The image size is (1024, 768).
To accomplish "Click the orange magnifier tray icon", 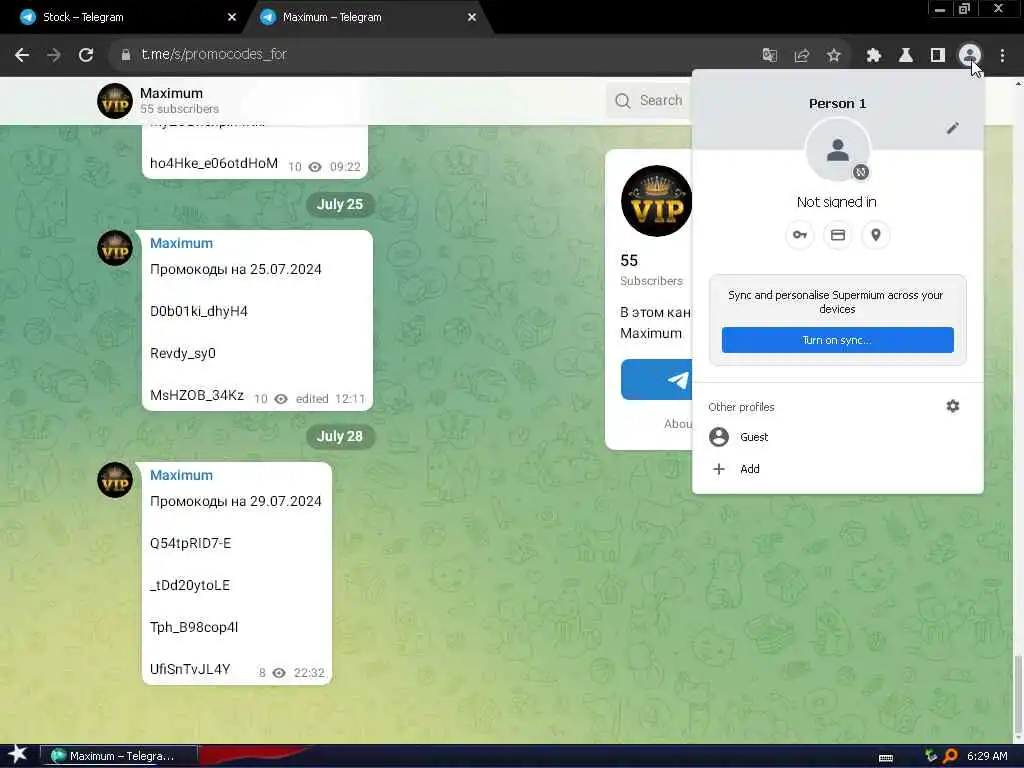I will (951, 756).
